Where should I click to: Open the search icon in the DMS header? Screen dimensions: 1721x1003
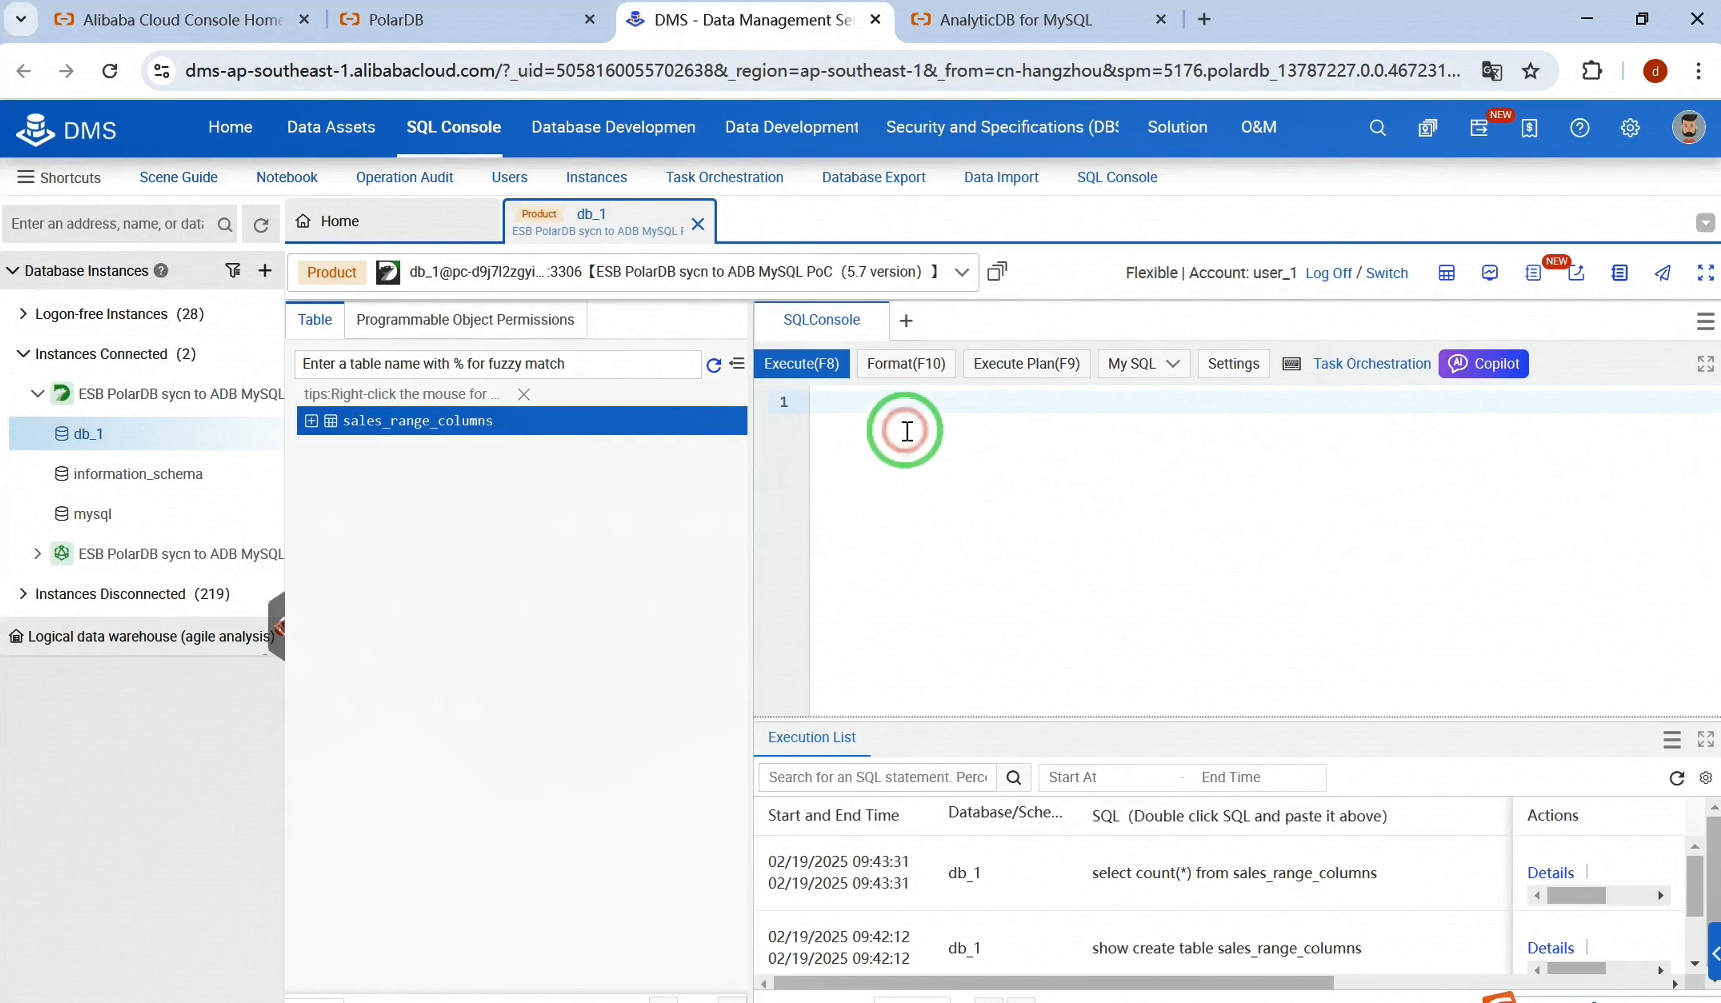(1377, 128)
